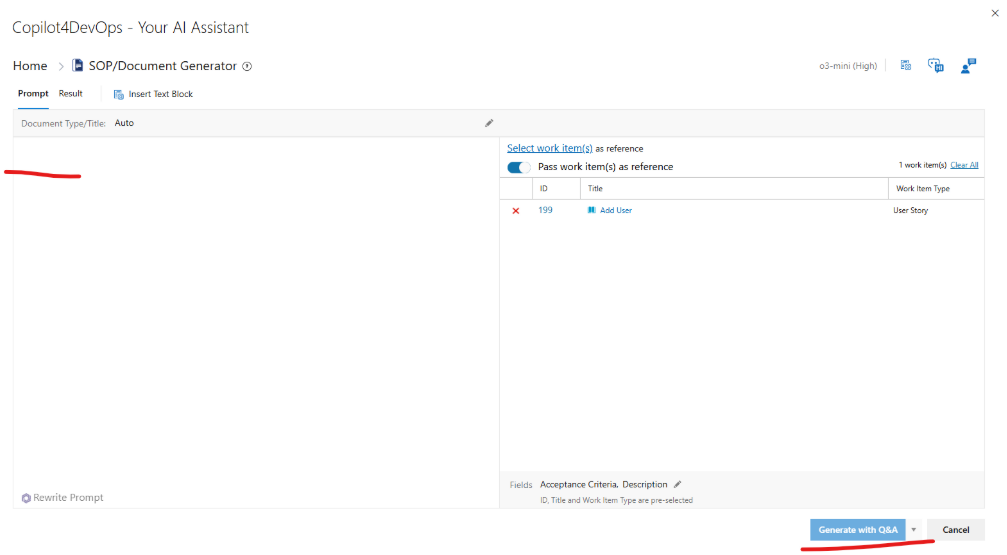Open the Add User work item title
Image resolution: width=1007 pixels, height=555 pixels.
tap(616, 210)
